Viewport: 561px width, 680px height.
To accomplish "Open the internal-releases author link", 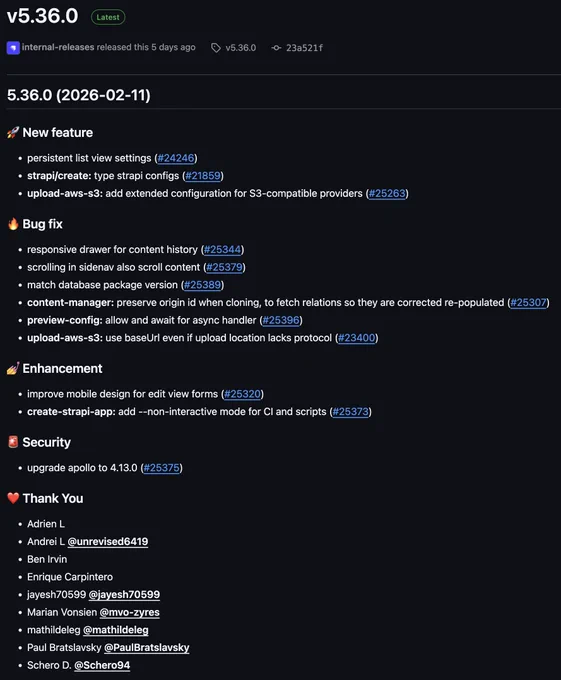I will click(x=58, y=47).
